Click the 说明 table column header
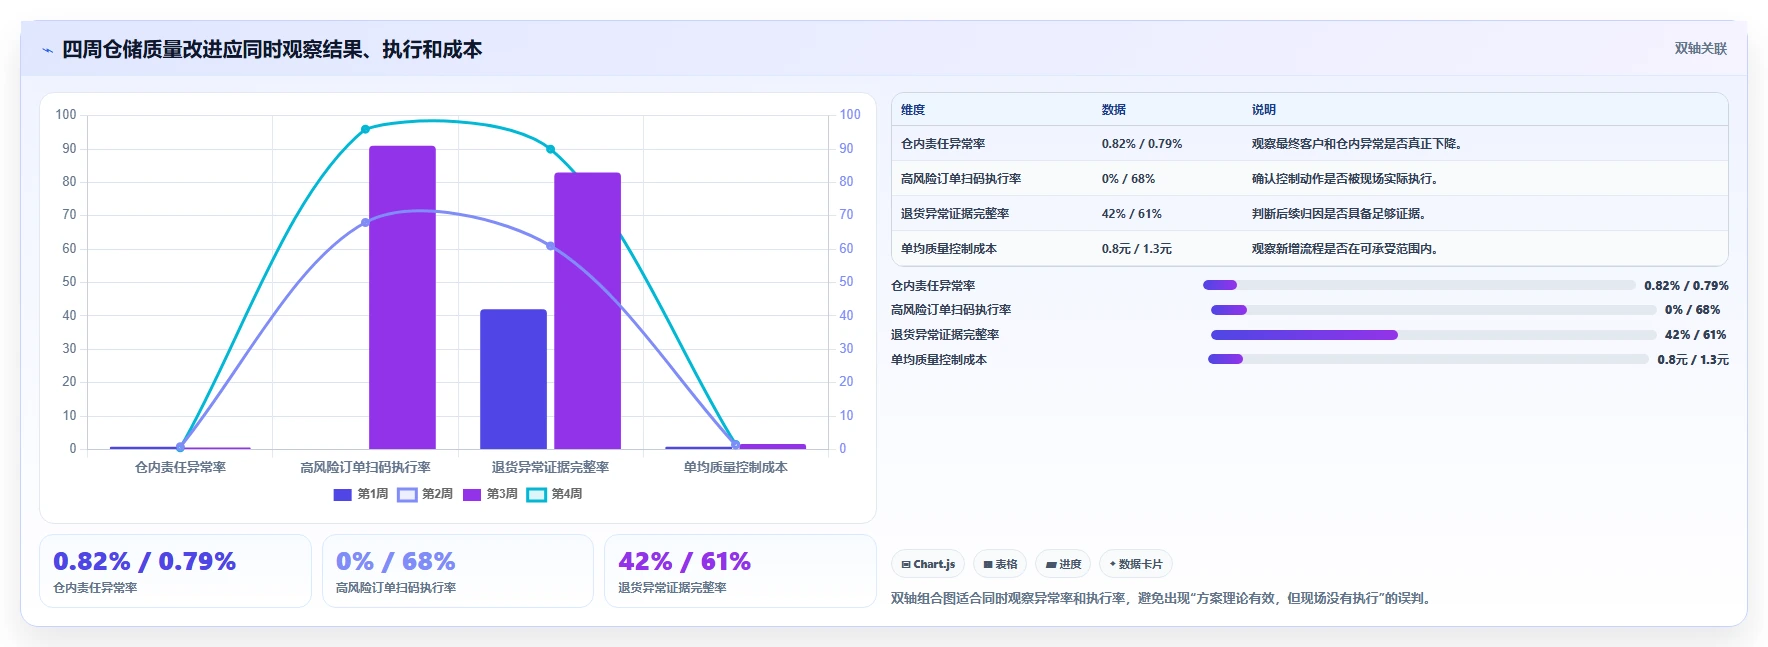The width and height of the screenshot is (1768, 647). 1264,110
